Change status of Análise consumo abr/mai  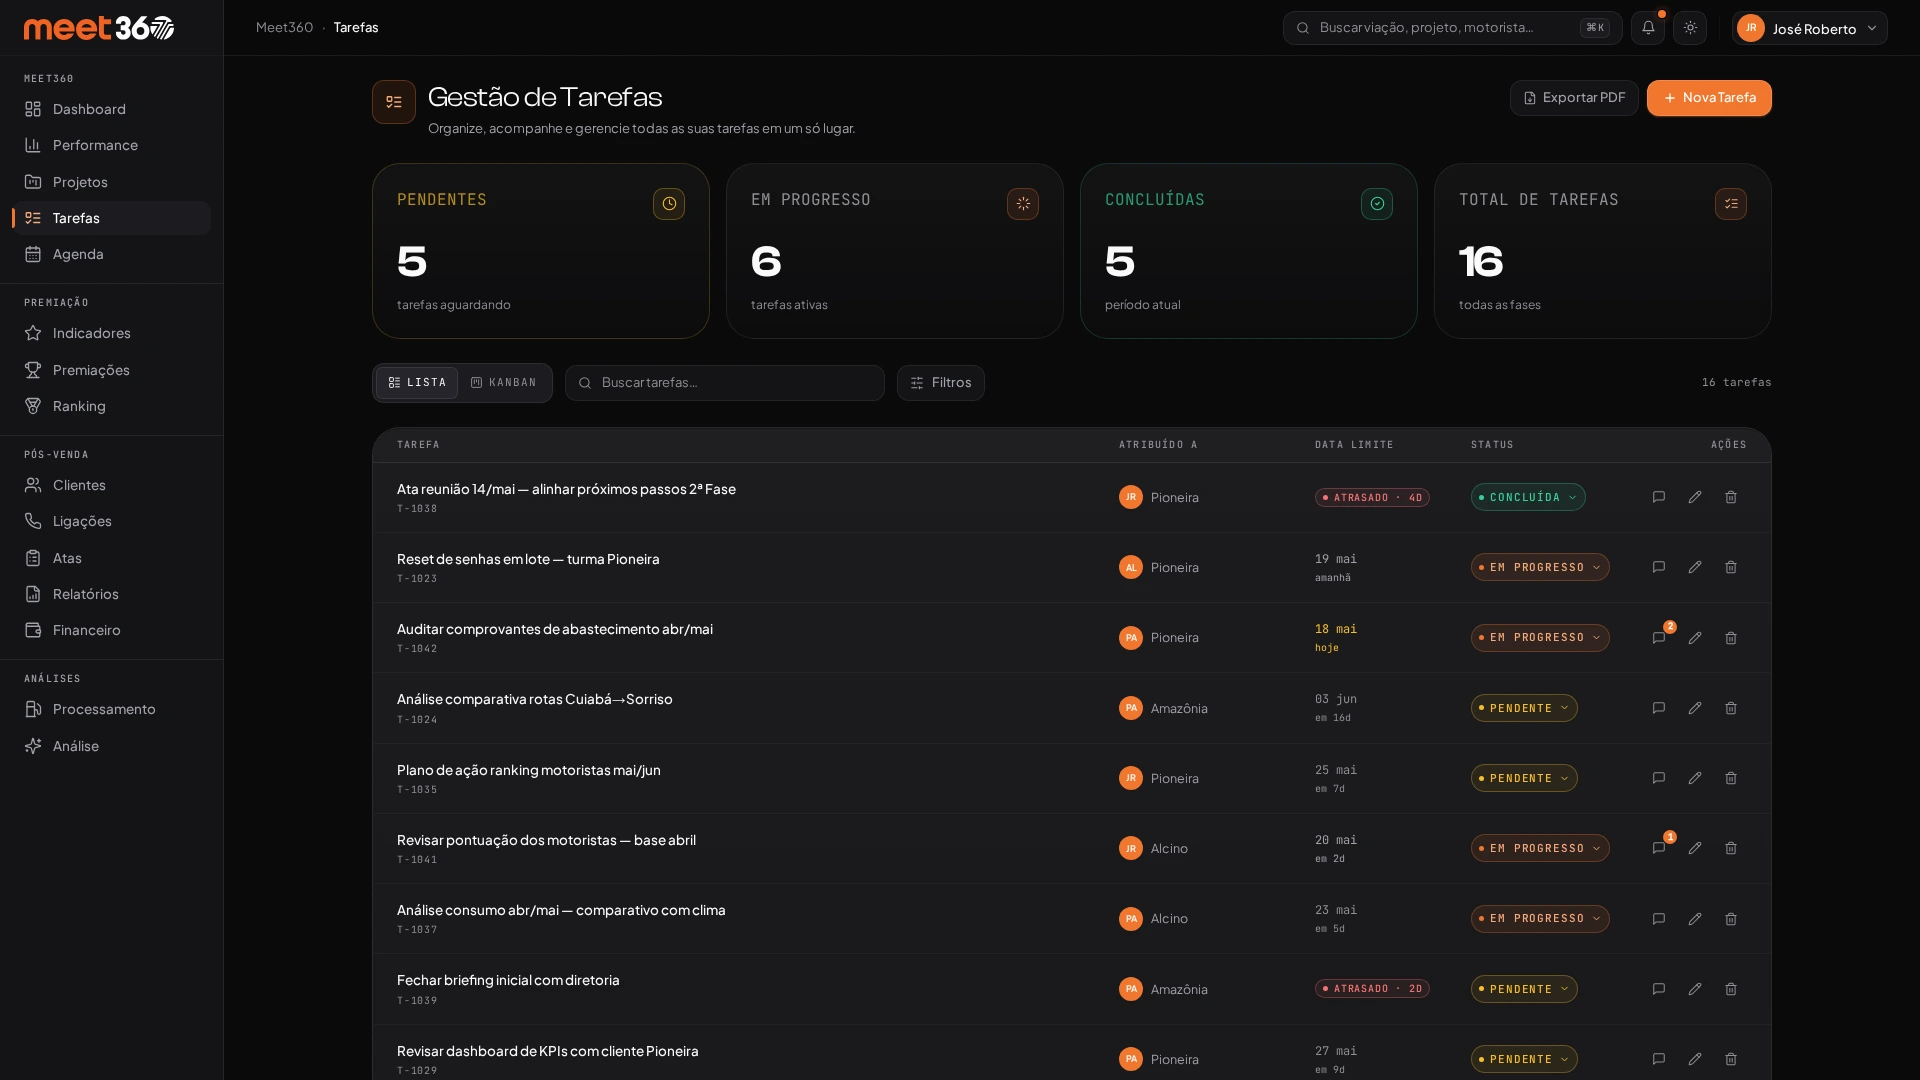(x=1540, y=919)
